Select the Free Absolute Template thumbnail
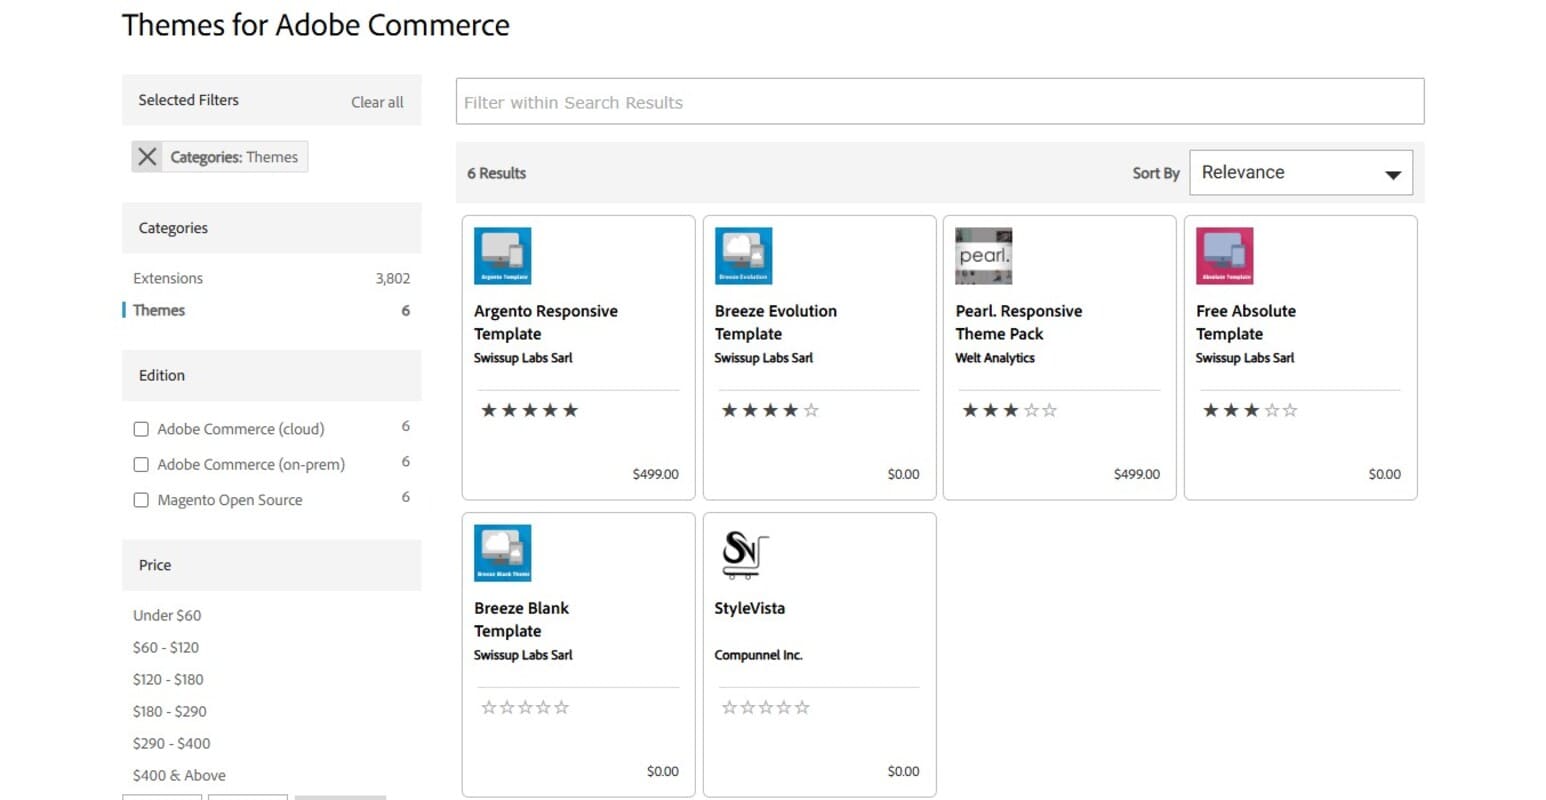 pos(1224,255)
